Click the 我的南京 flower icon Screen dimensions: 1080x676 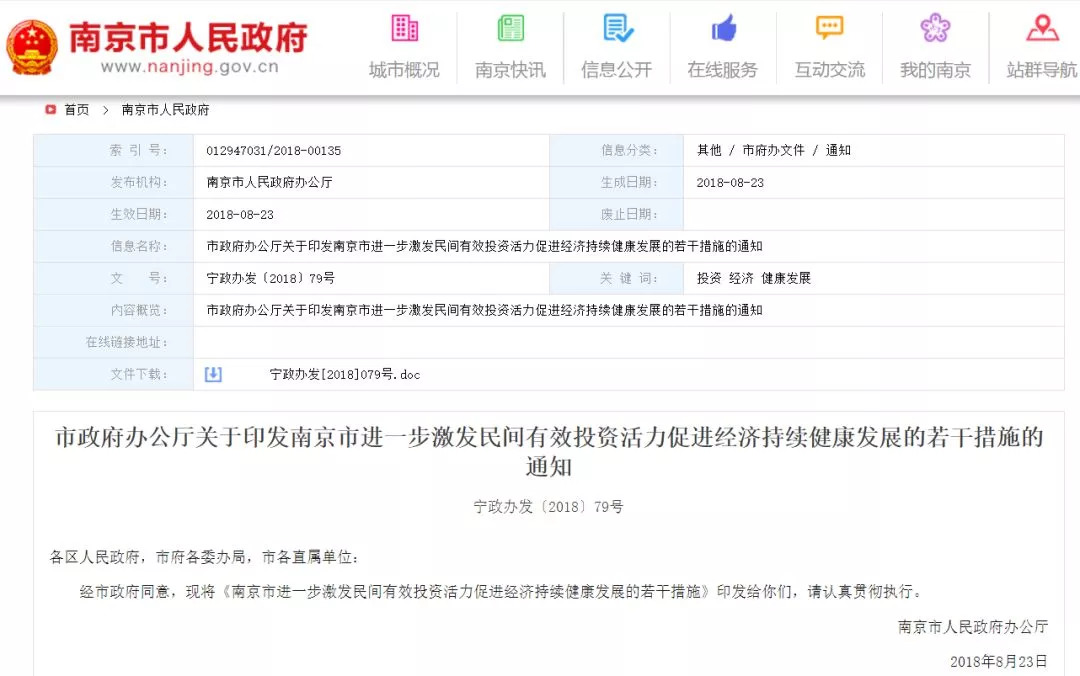tap(935, 28)
